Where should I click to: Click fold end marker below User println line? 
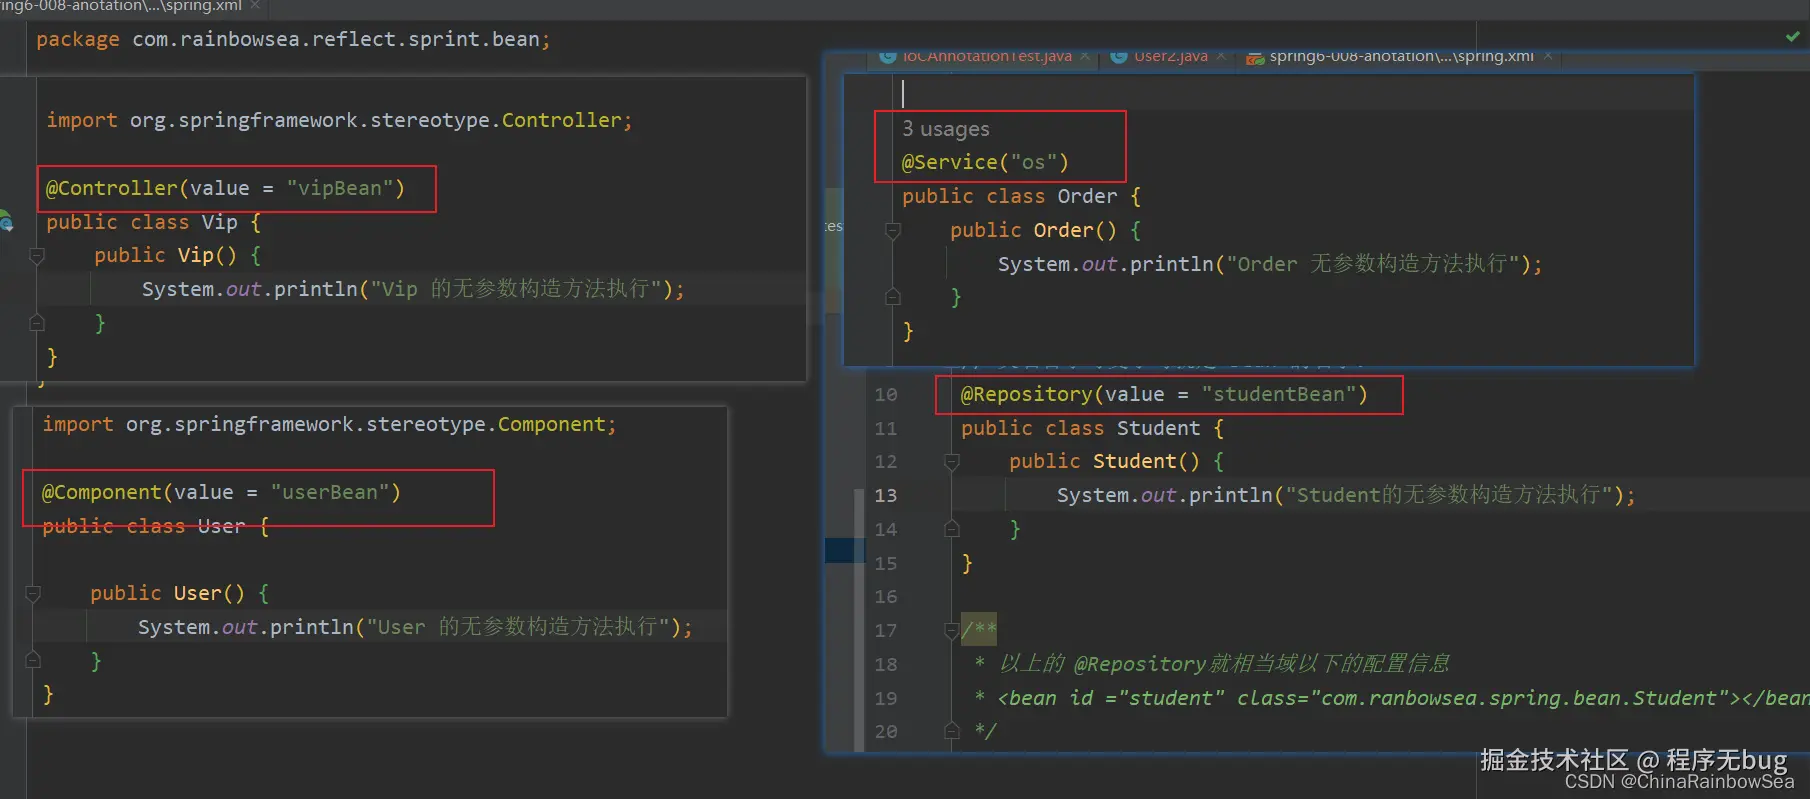[x=33, y=660]
